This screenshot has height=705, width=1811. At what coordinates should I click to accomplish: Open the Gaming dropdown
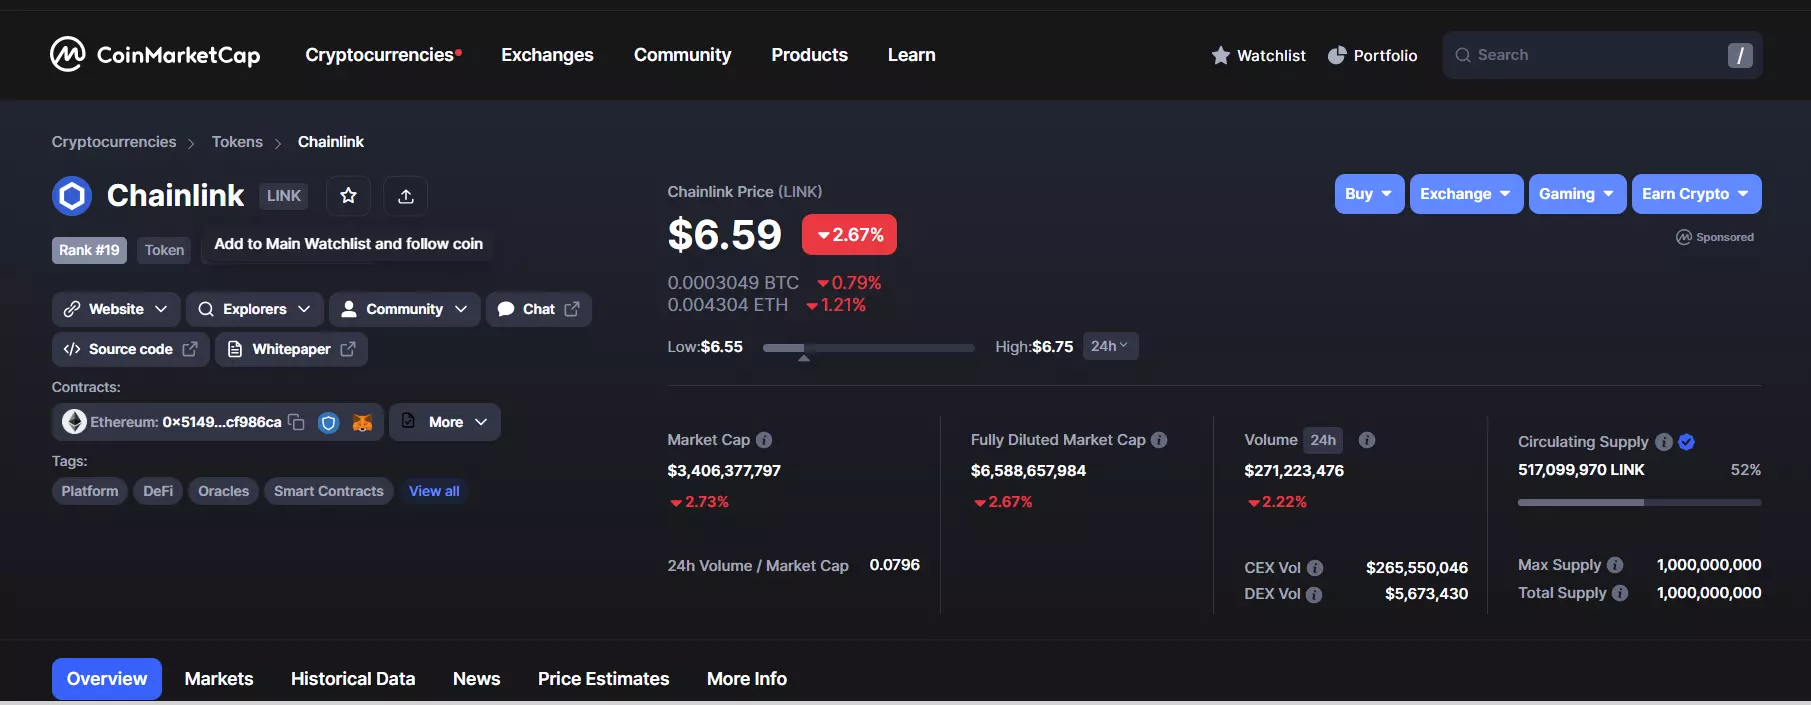click(x=1577, y=194)
